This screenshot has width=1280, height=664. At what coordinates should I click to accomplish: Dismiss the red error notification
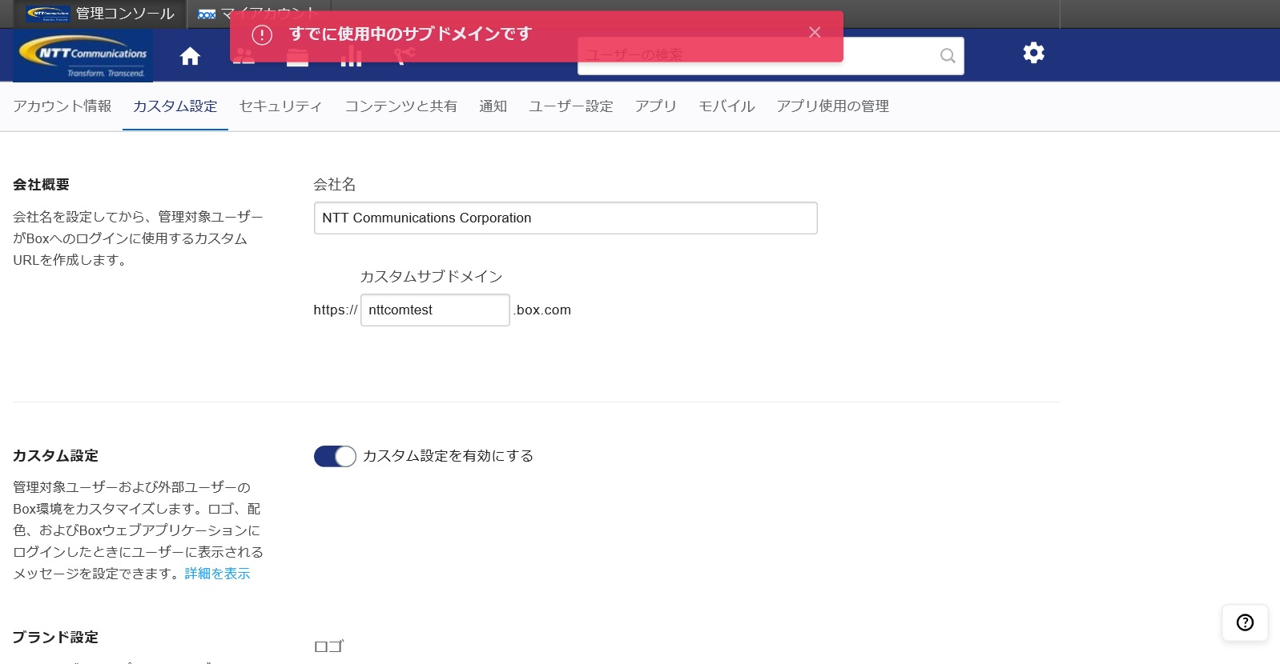click(x=814, y=32)
